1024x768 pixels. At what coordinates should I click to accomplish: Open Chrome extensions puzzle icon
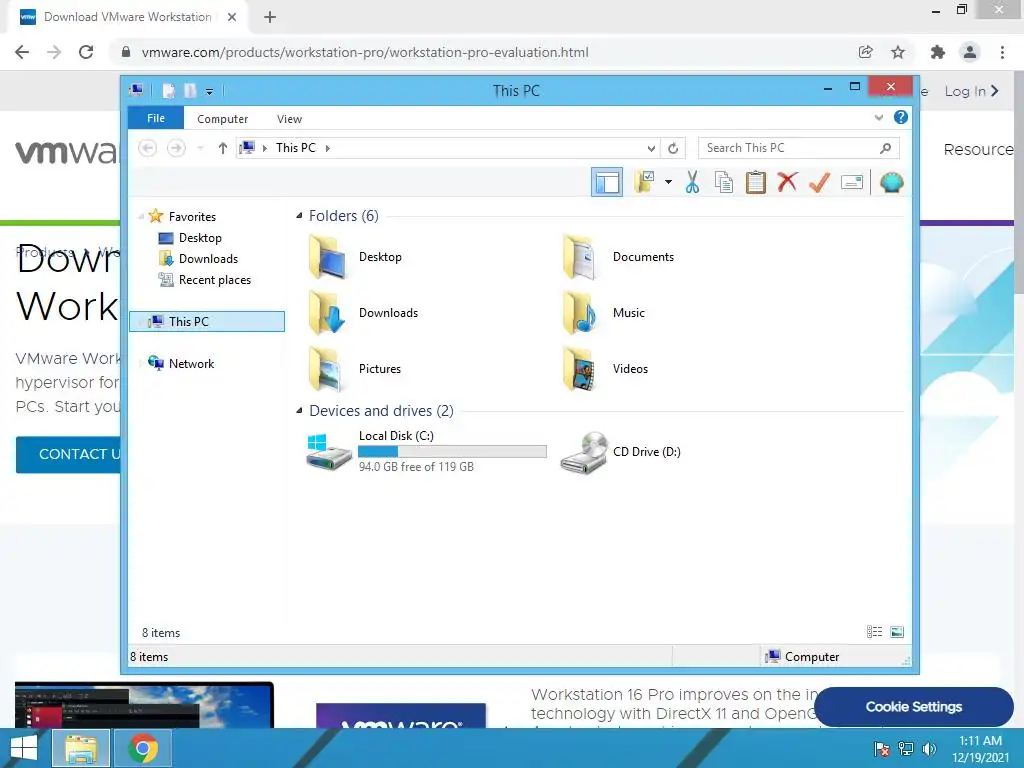point(938,52)
